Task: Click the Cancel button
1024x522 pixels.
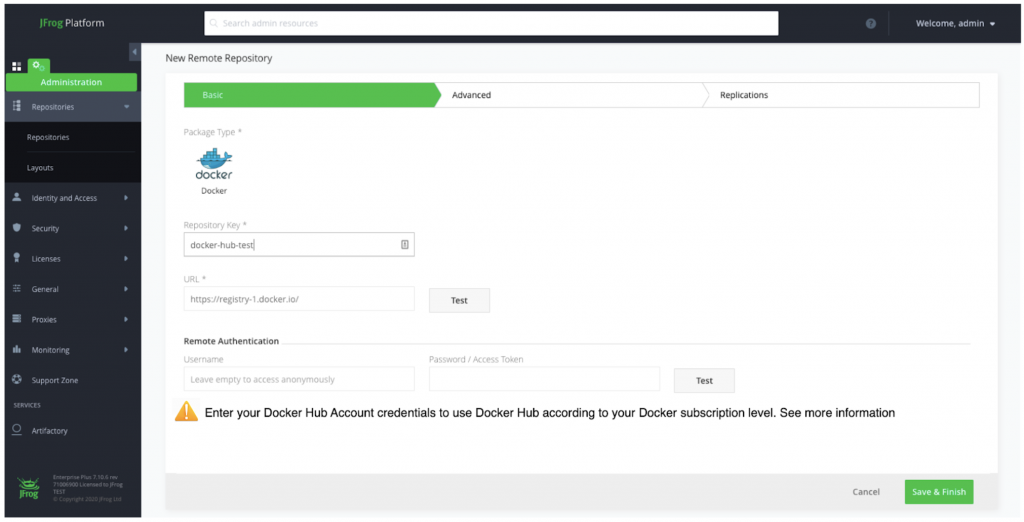Action: (x=866, y=492)
